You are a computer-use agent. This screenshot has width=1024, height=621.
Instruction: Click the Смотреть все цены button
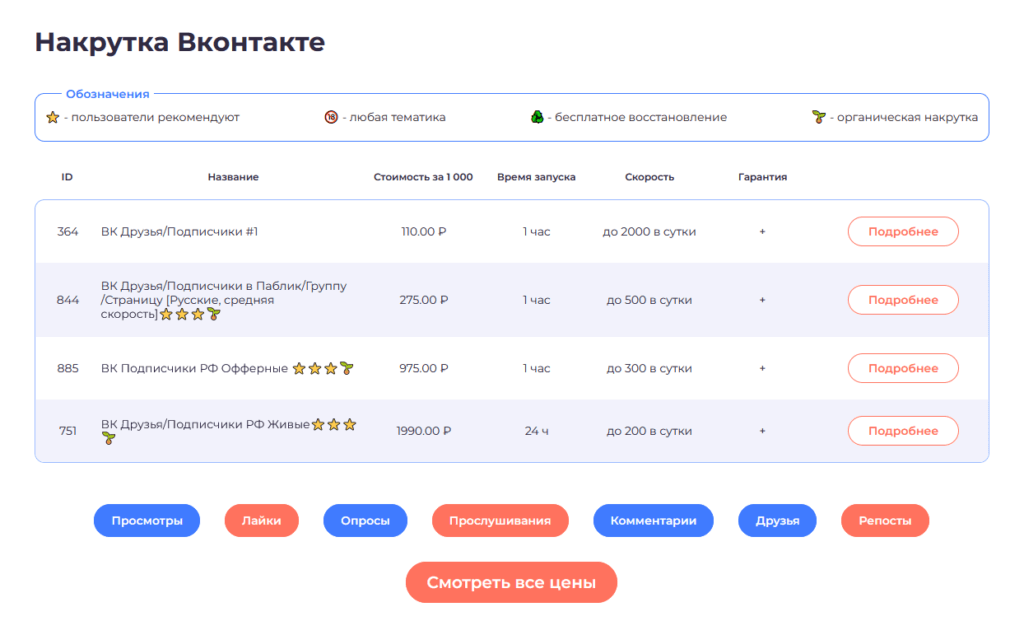pyautogui.click(x=511, y=582)
